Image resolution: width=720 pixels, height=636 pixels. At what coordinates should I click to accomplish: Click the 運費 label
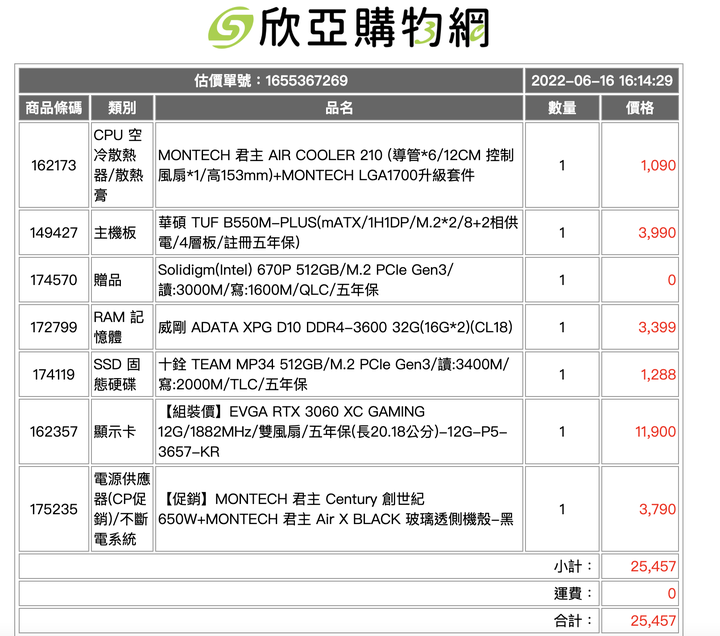pyautogui.click(x=573, y=594)
